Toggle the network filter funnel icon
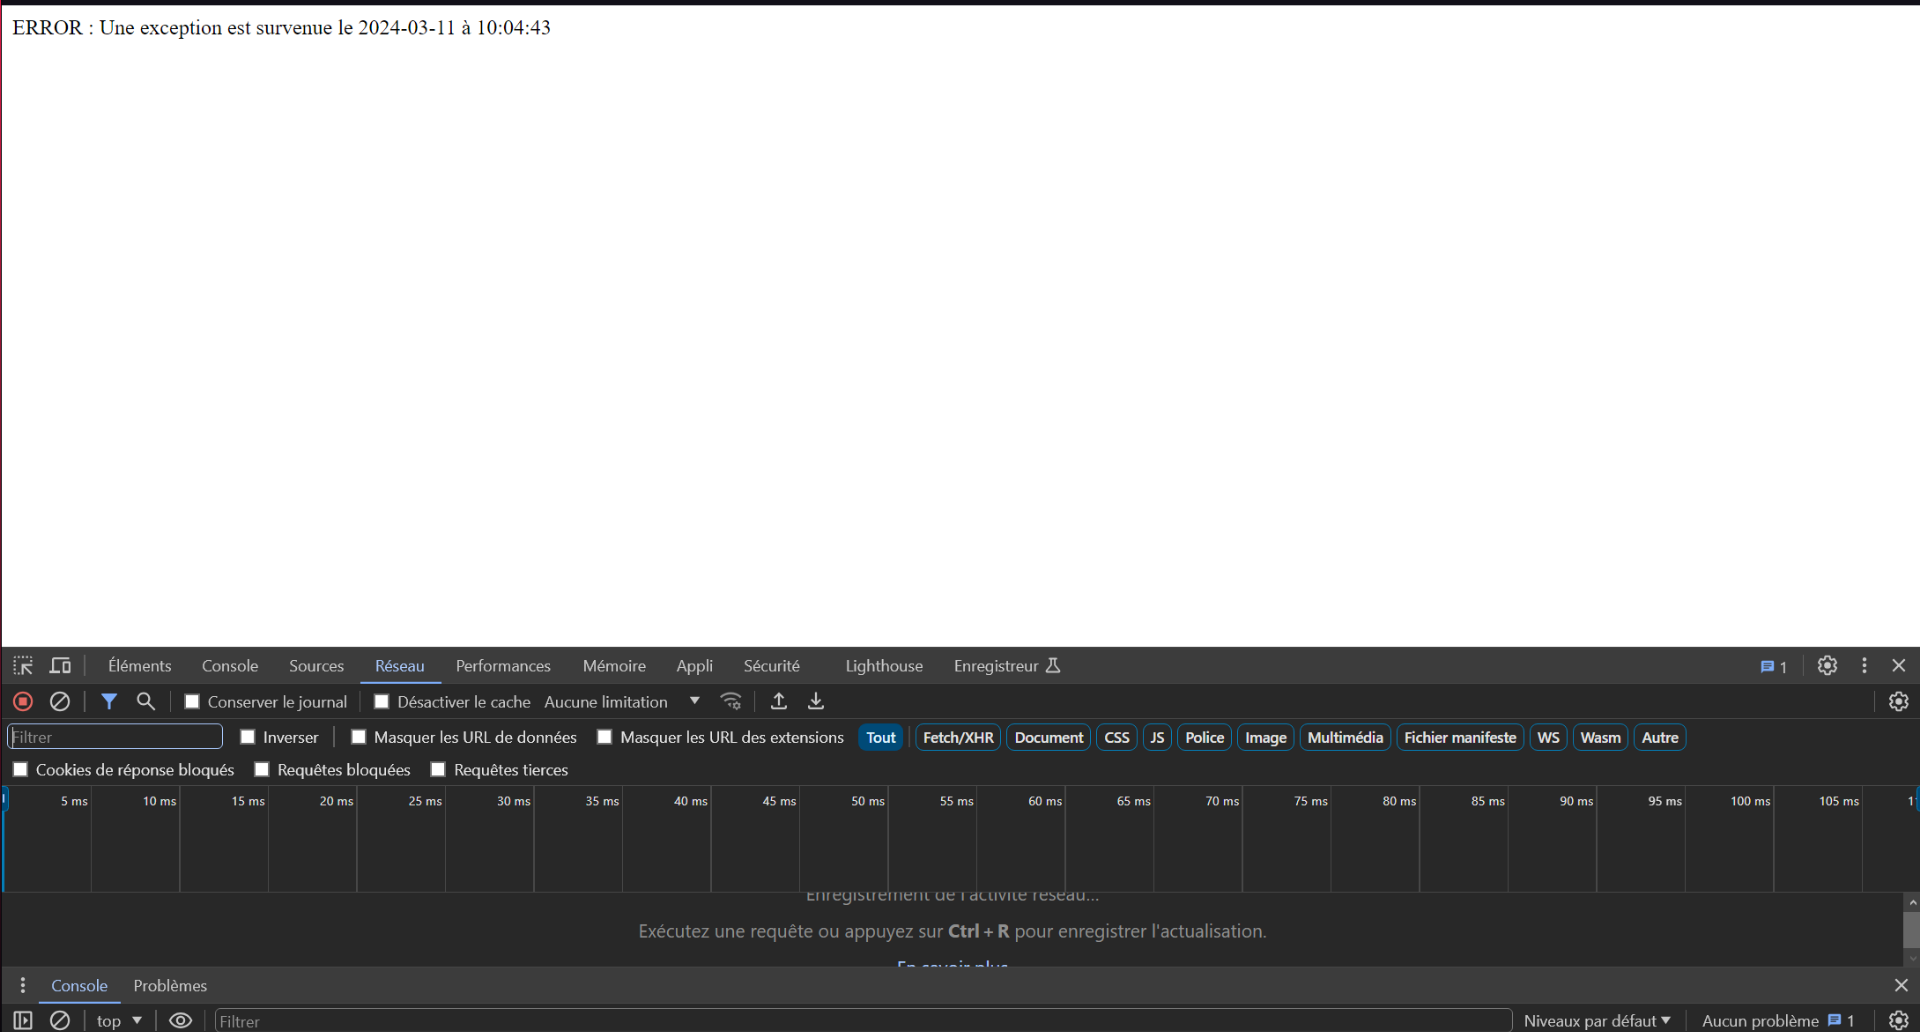 109,702
